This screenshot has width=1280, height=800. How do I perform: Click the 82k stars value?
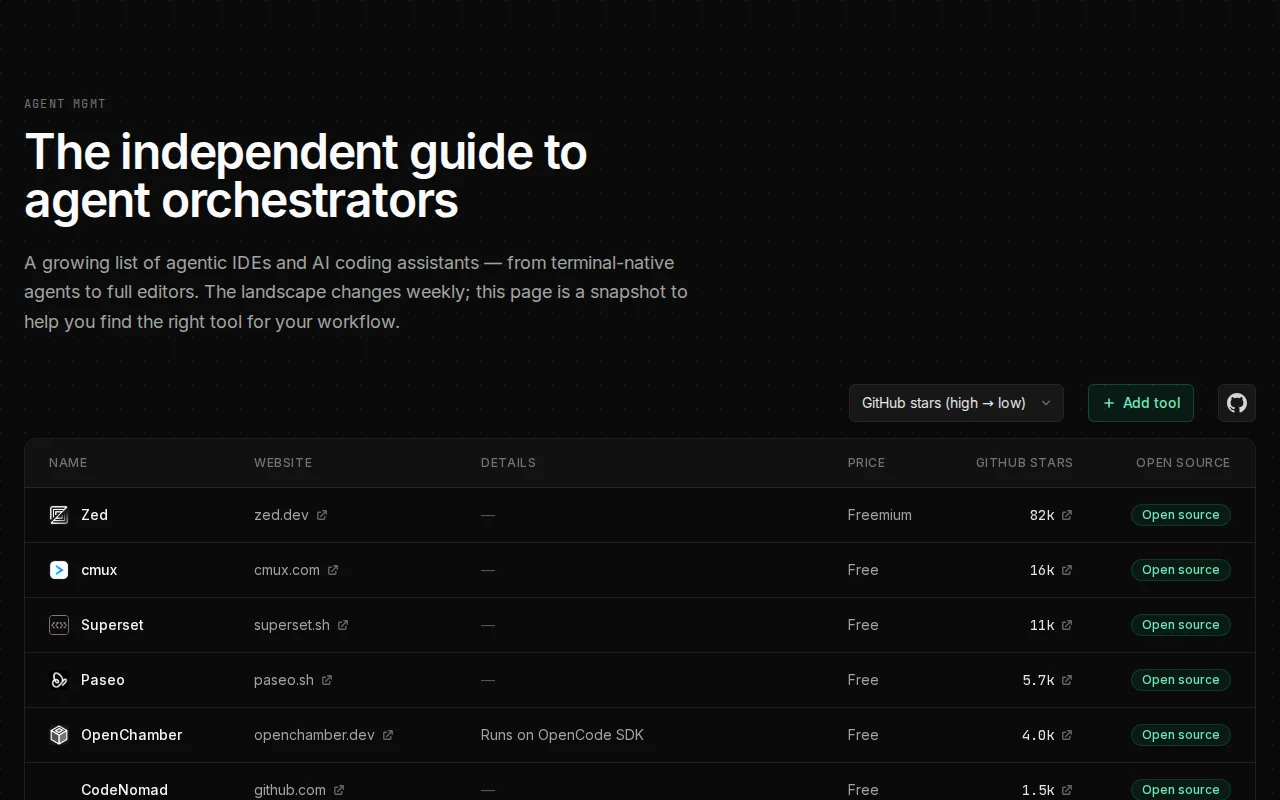click(1042, 515)
